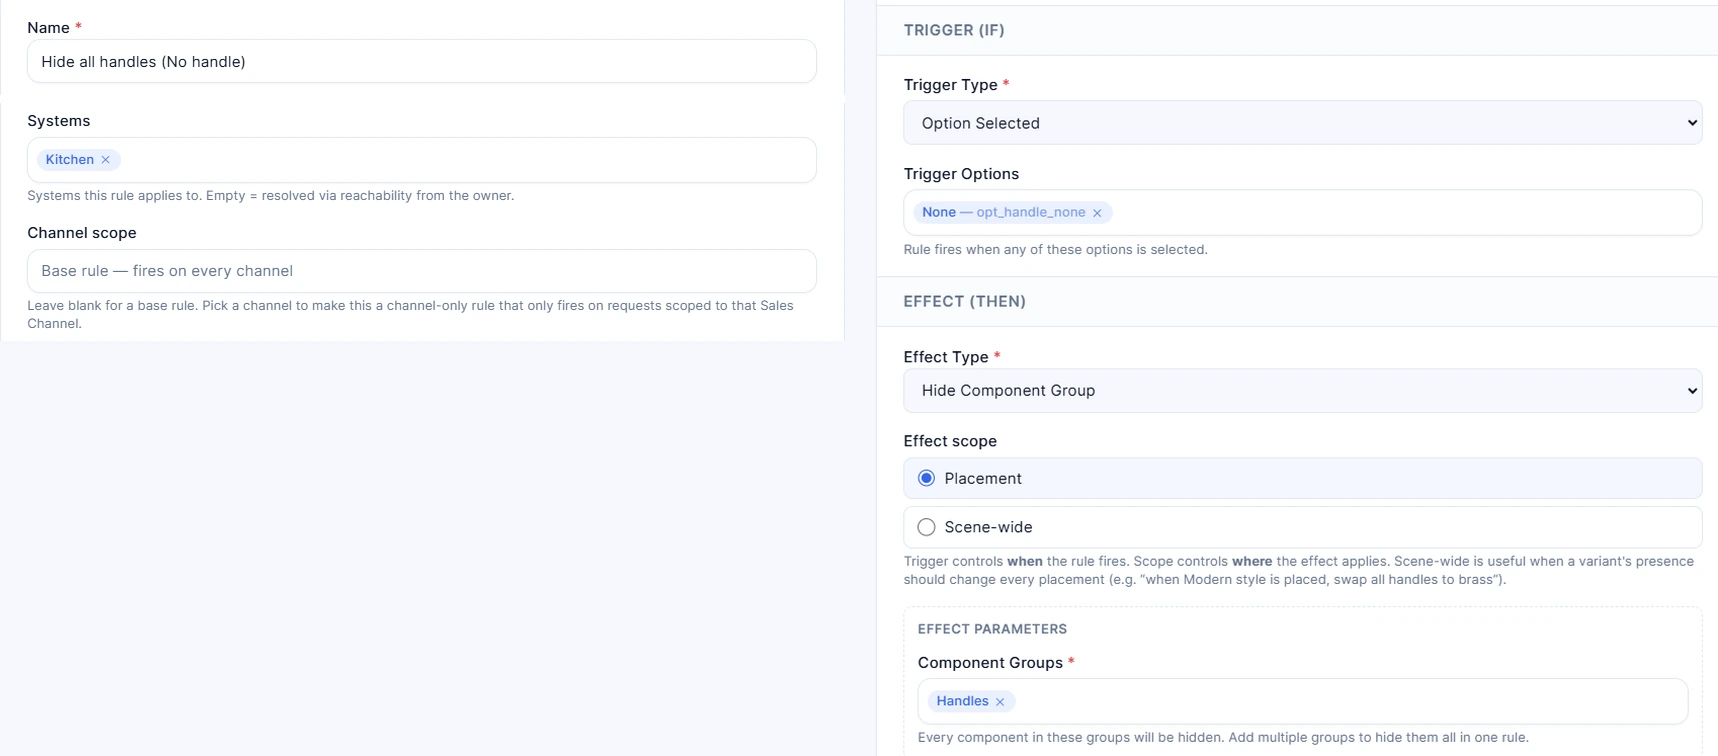
Task: Focus the Channel scope input
Action: [x=422, y=271]
